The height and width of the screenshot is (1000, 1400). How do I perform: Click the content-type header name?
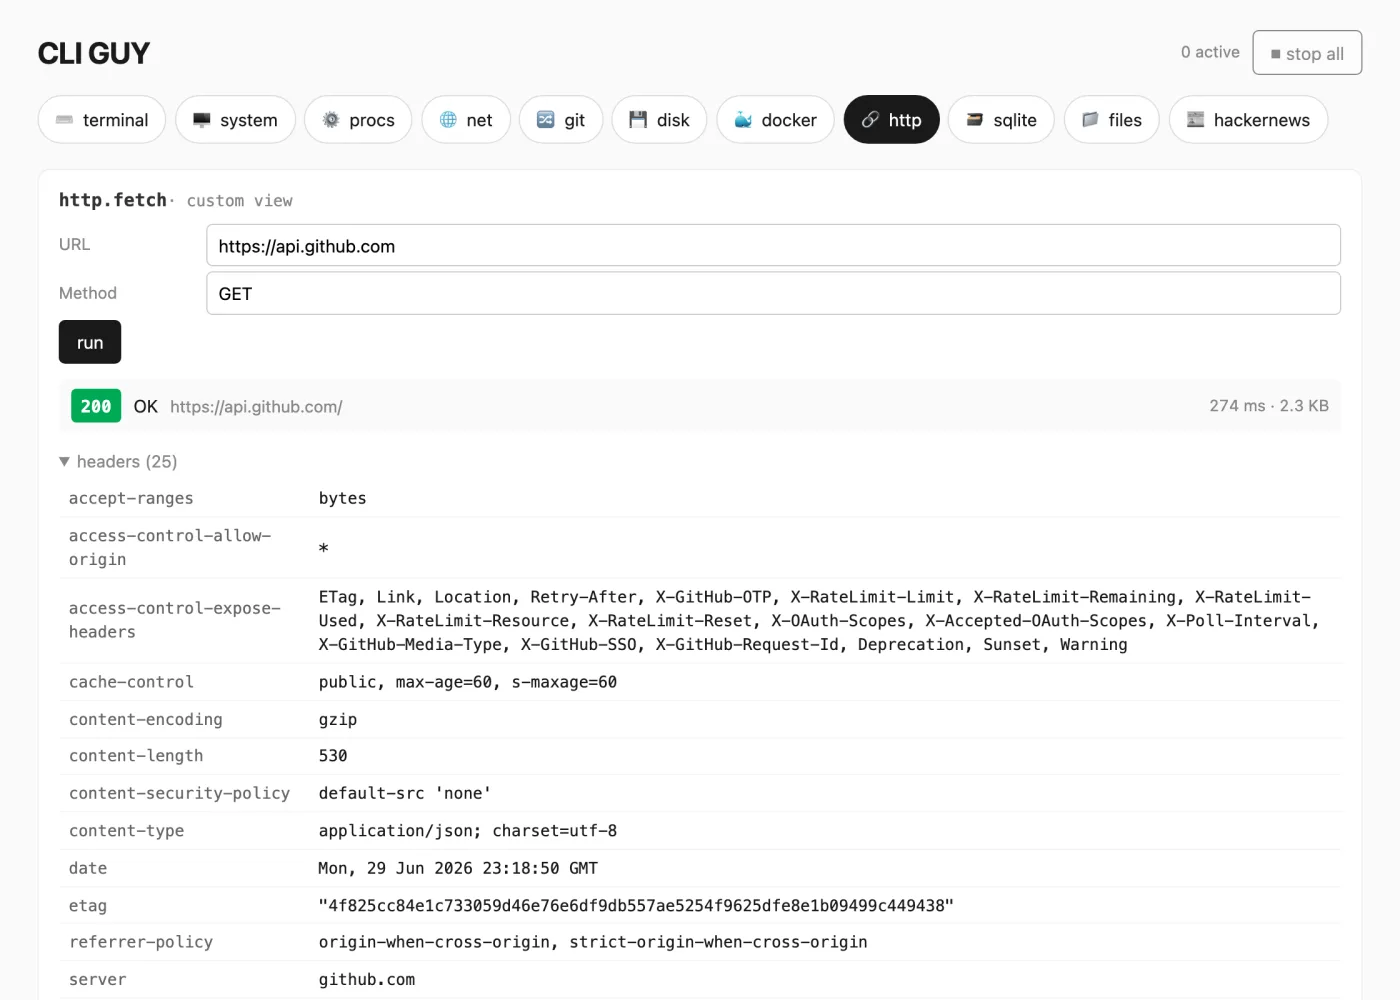tap(126, 831)
